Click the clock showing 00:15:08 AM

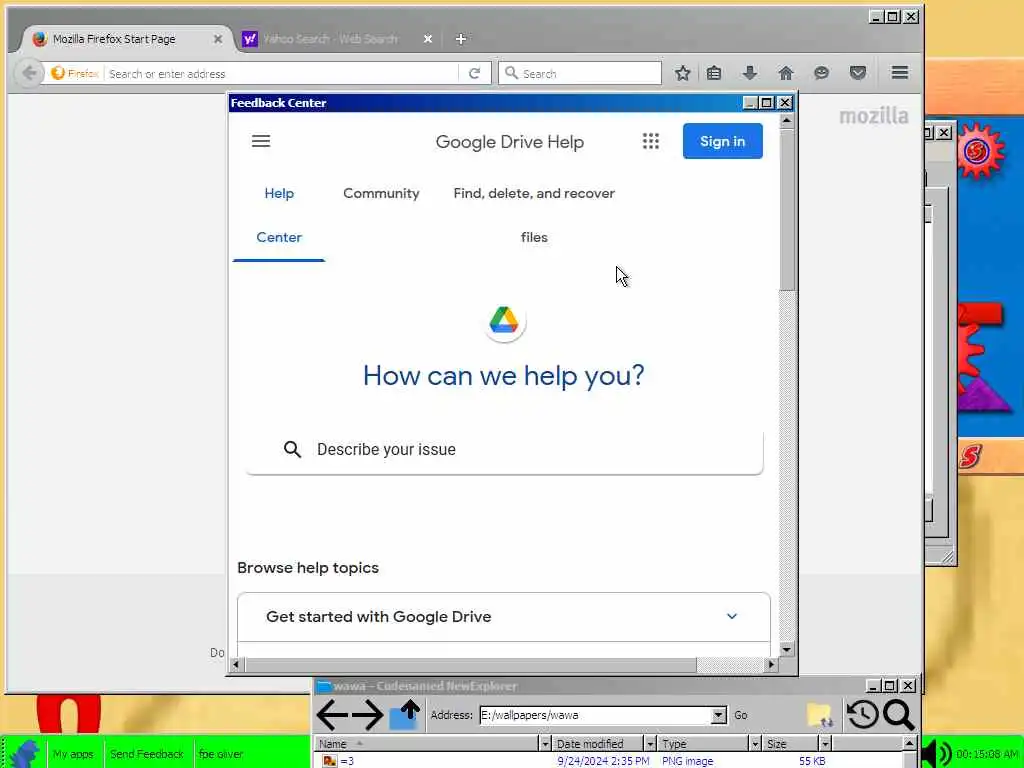pos(986,754)
